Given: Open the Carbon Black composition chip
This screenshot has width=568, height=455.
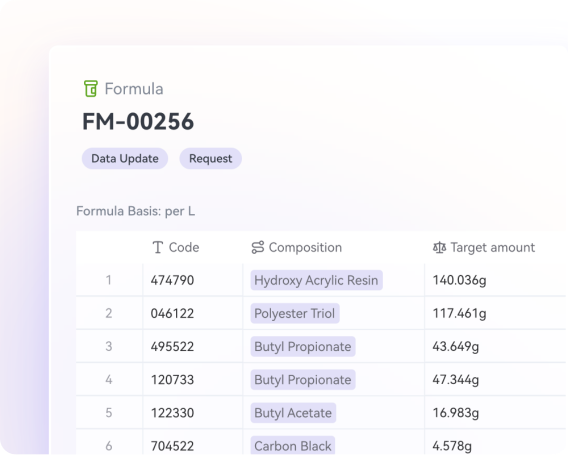Looking at the screenshot, I should pos(293,446).
